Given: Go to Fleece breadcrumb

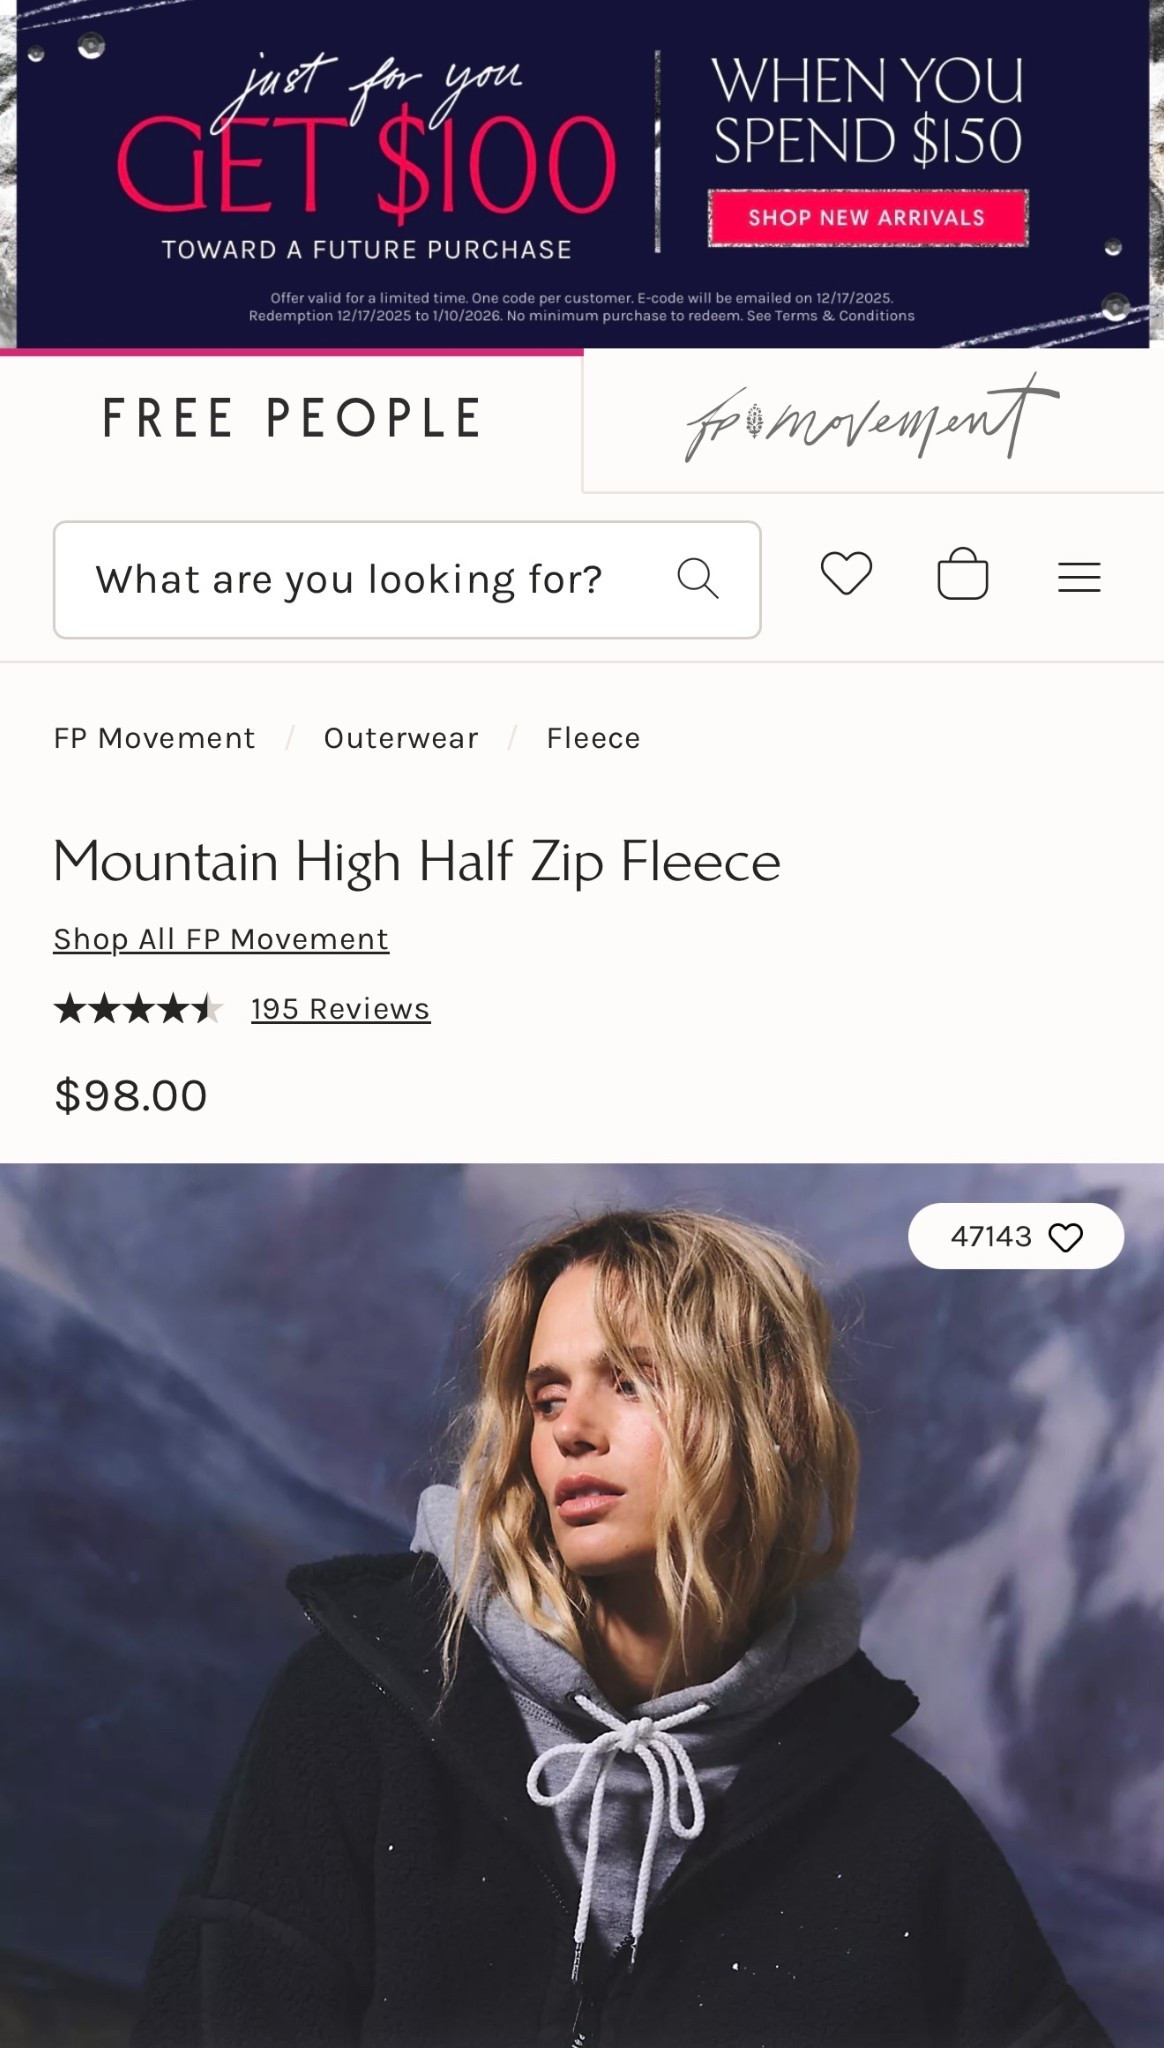Looking at the screenshot, I should pyautogui.click(x=593, y=738).
